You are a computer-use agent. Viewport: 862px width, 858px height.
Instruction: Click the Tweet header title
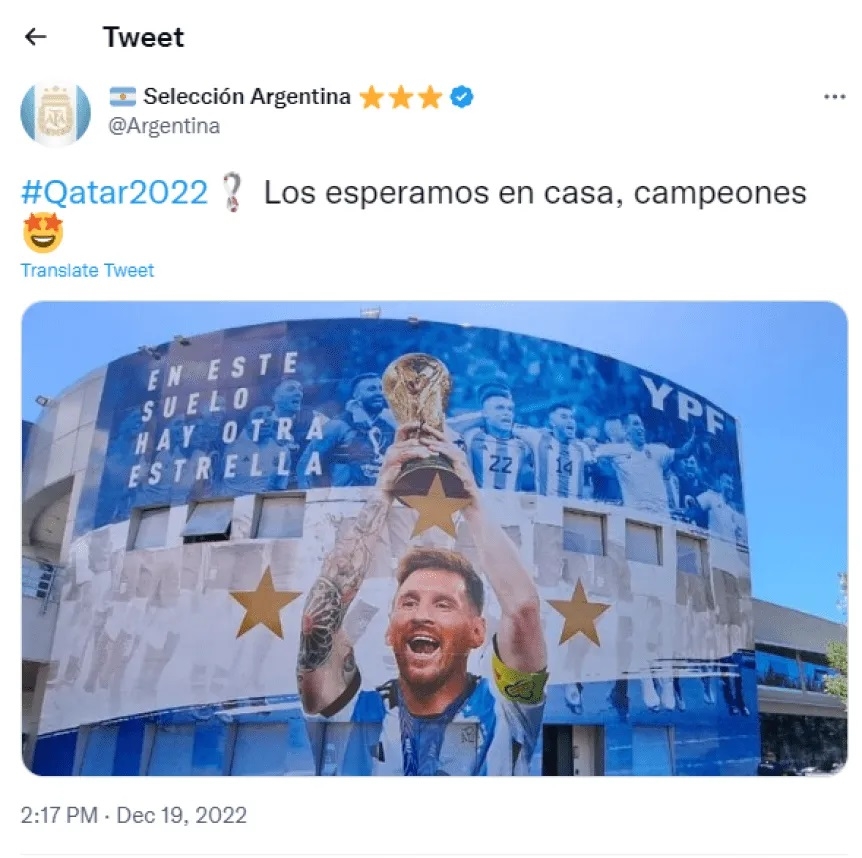point(143,37)
